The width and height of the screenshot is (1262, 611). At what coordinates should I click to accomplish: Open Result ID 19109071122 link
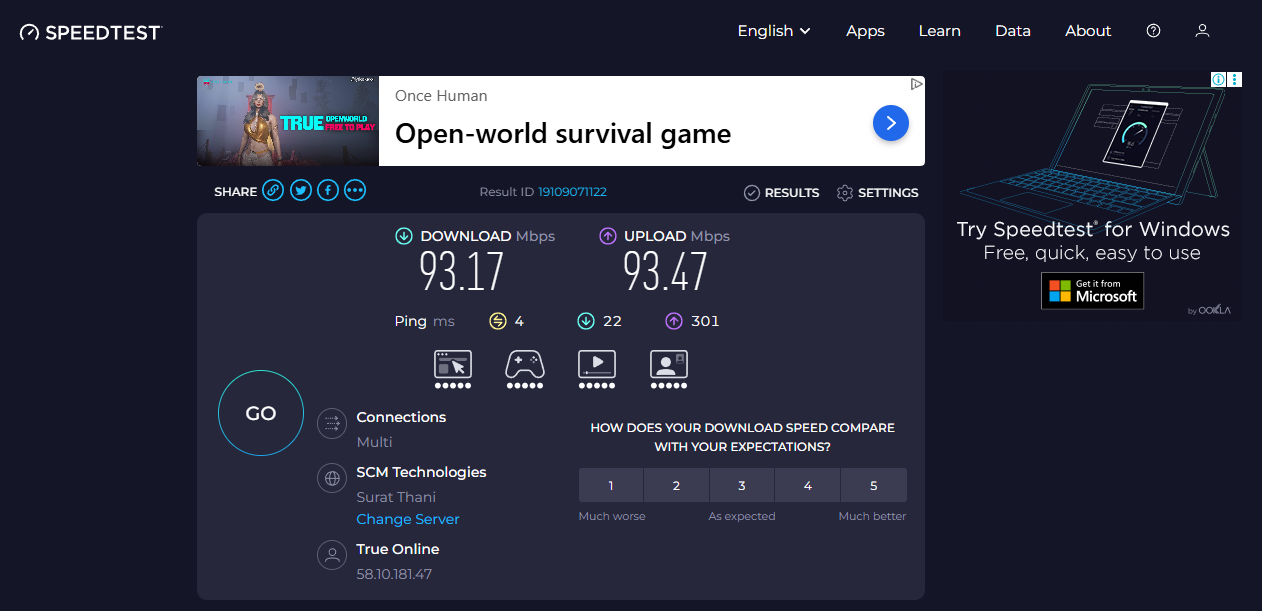tap(572, 192)
